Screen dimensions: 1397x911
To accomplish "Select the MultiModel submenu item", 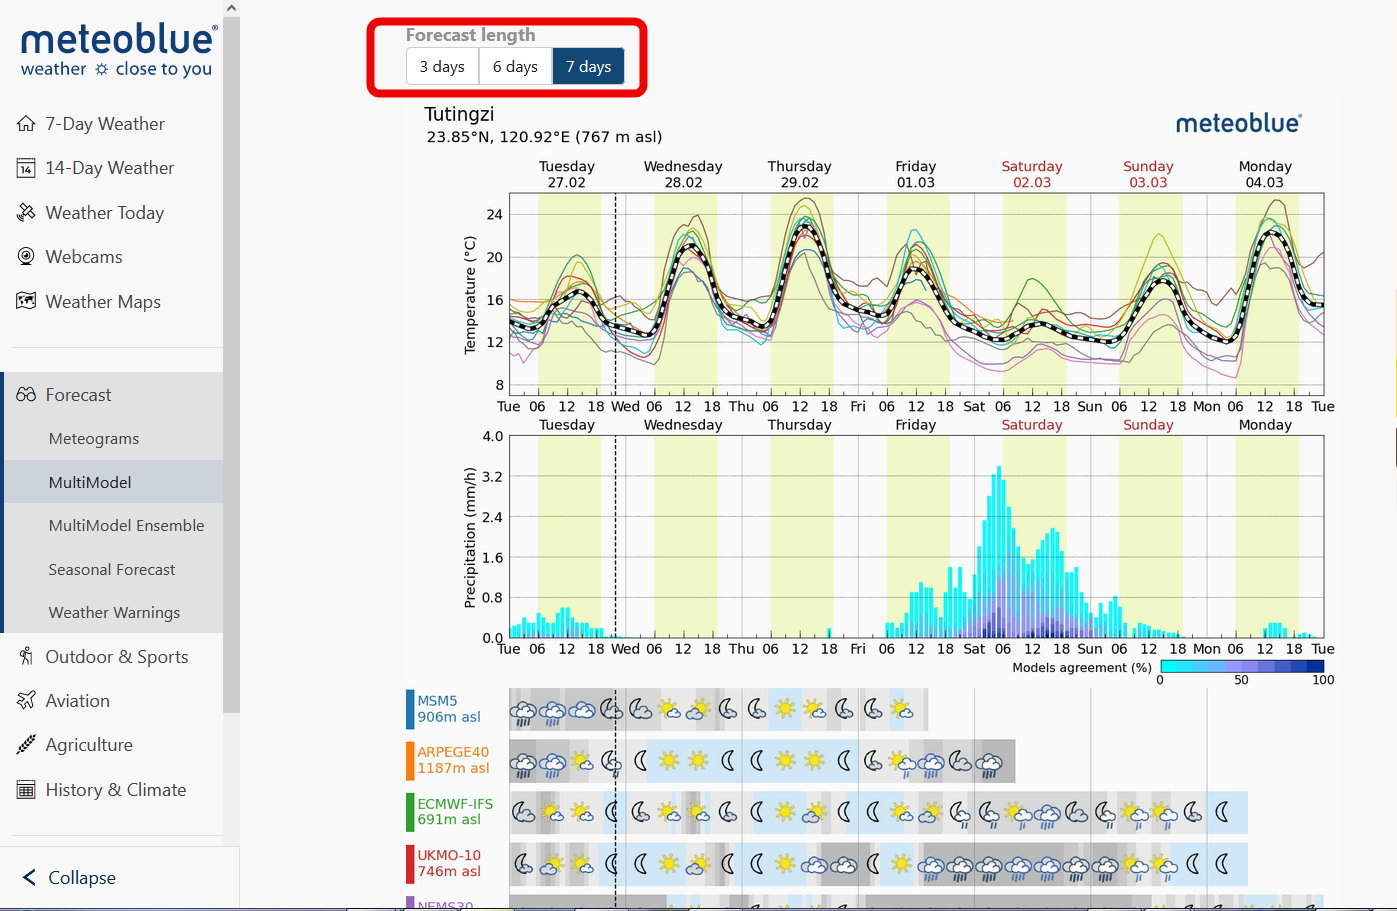I will click(x=113, y=482).
